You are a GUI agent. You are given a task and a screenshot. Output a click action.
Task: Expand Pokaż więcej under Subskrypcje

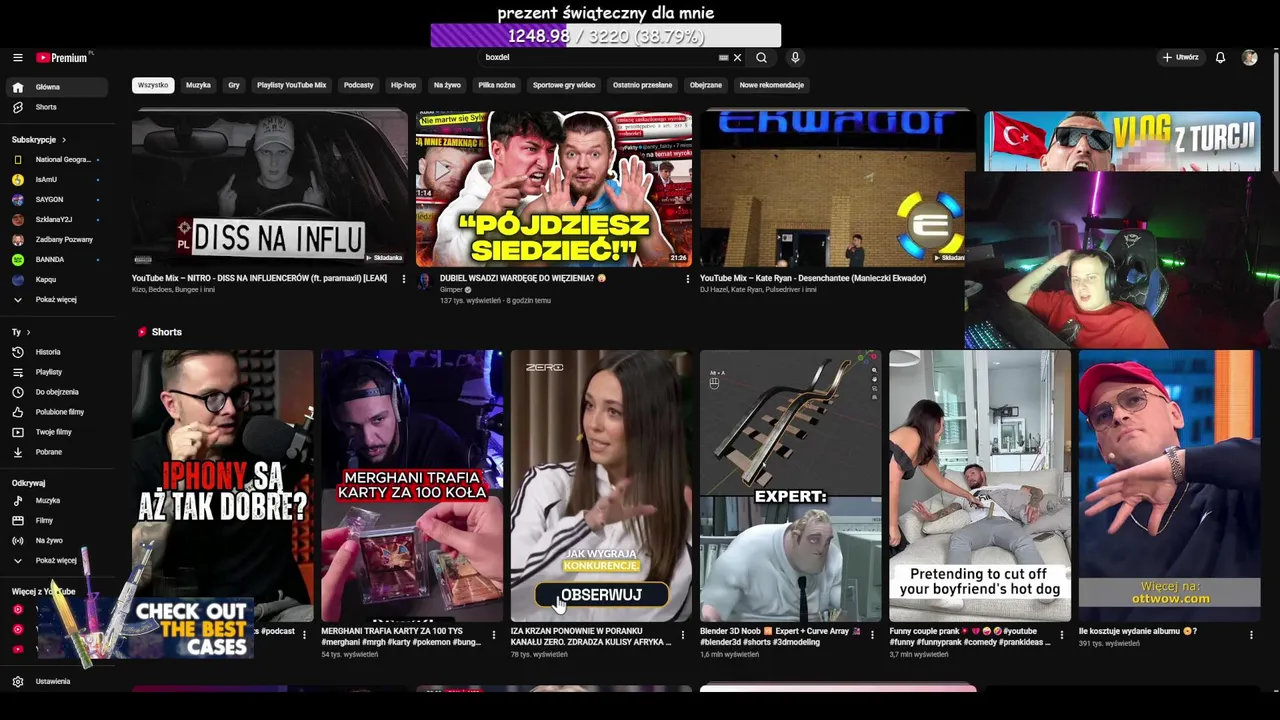(x=57, y=299)
